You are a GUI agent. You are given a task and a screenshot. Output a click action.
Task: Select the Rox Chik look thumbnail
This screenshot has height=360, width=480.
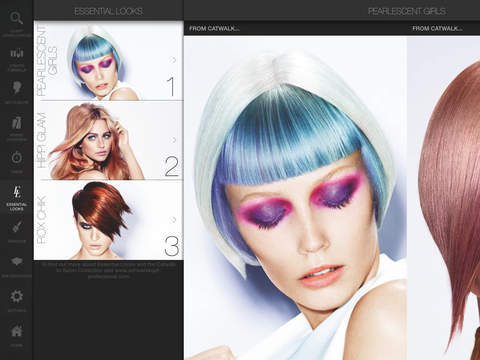pyautogui.click(x=109, y=220)
